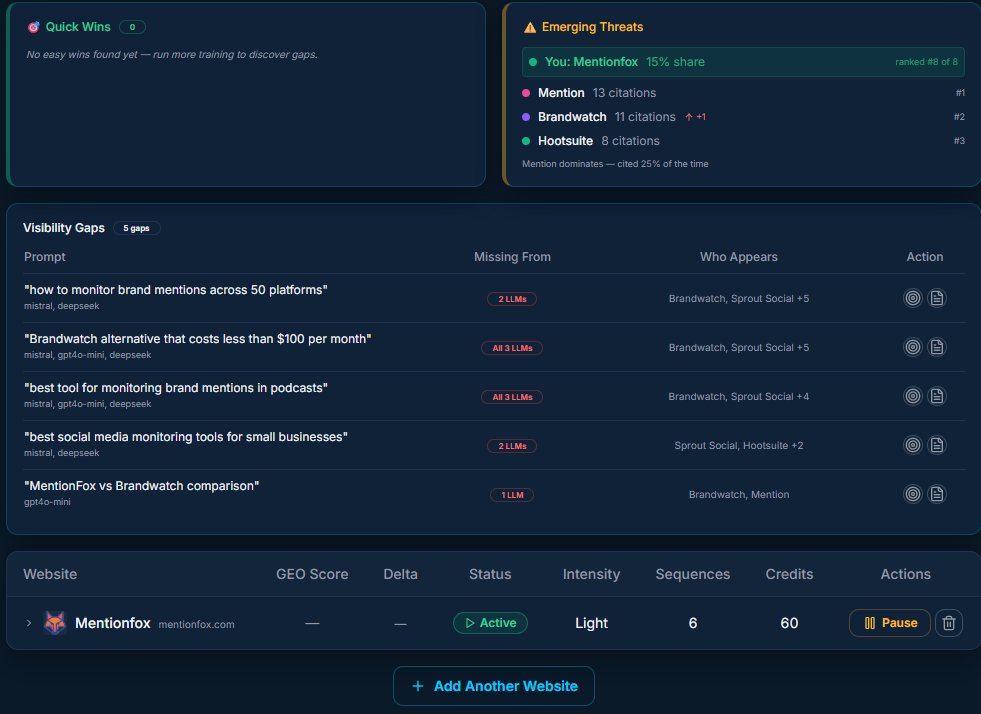Click the "5 gaps" count badge

click(136, 228)
